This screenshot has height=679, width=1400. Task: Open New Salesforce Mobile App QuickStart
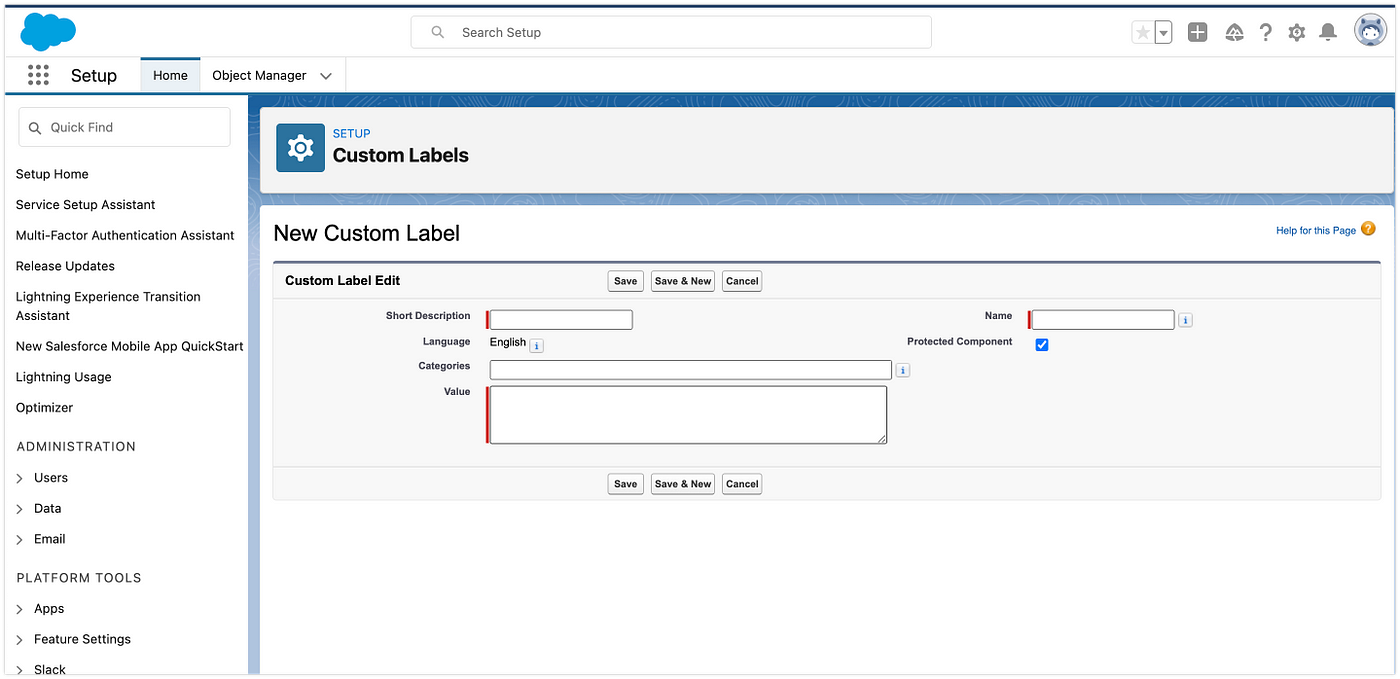pyautogui.click(x=129, y=347)
